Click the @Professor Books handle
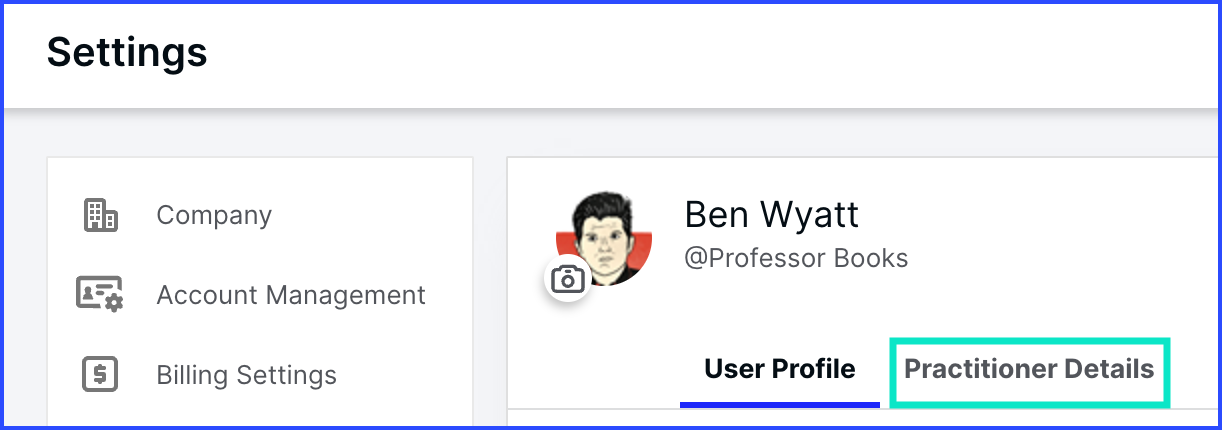The image size is (1222, 430). tap(796, 258)
